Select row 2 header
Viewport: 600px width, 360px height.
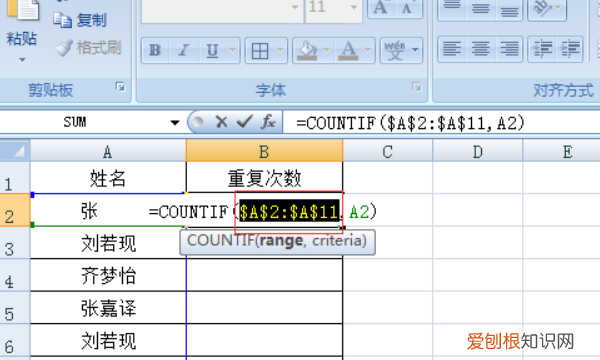15,210
